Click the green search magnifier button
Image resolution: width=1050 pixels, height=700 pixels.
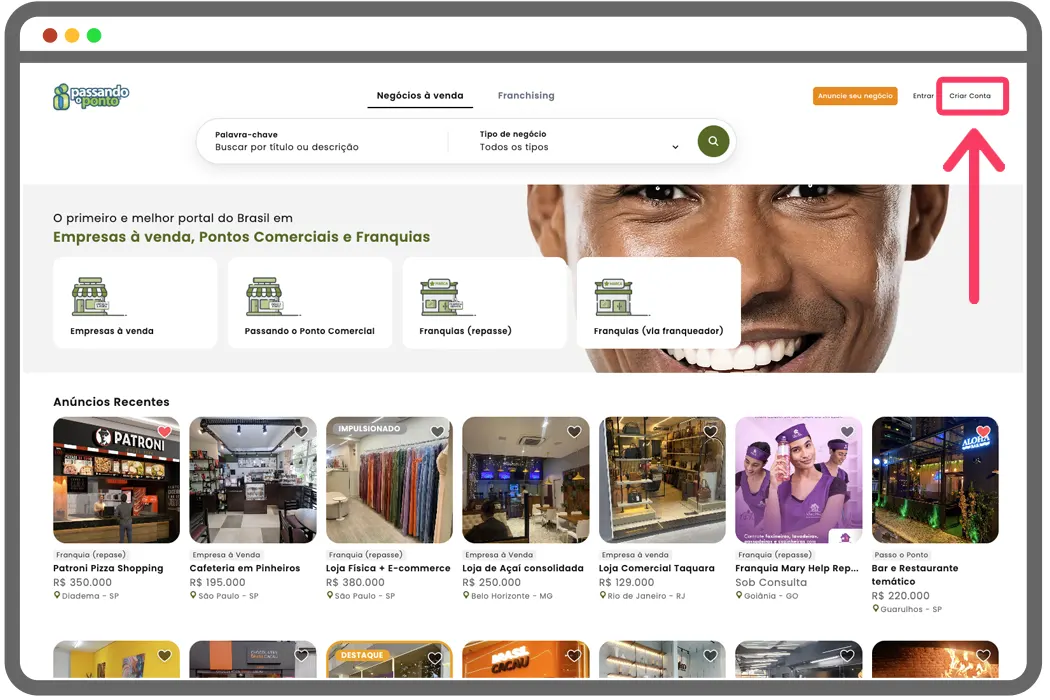tap(713, 141)
